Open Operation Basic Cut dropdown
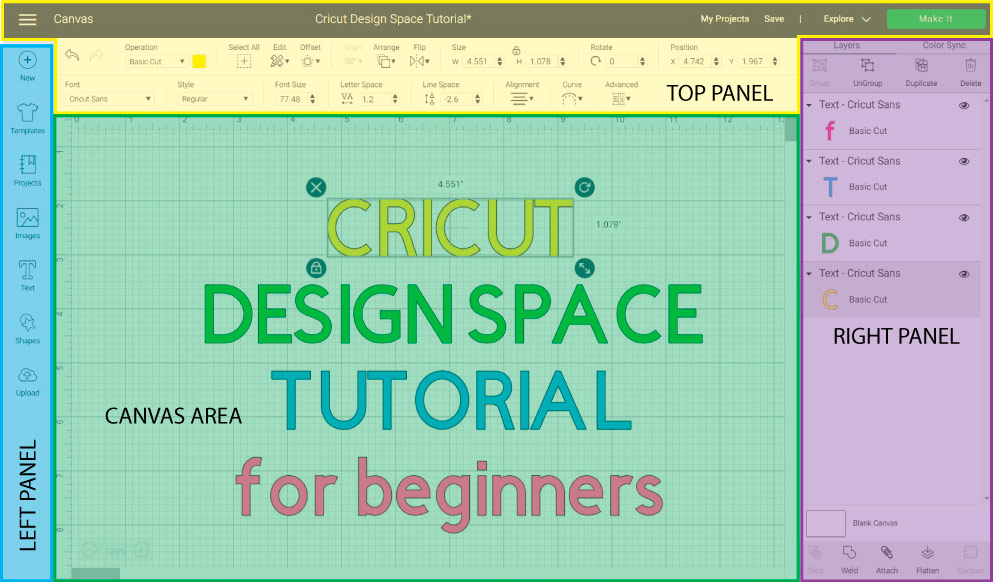This screenshot has height=582, width=993. point(156,61)
